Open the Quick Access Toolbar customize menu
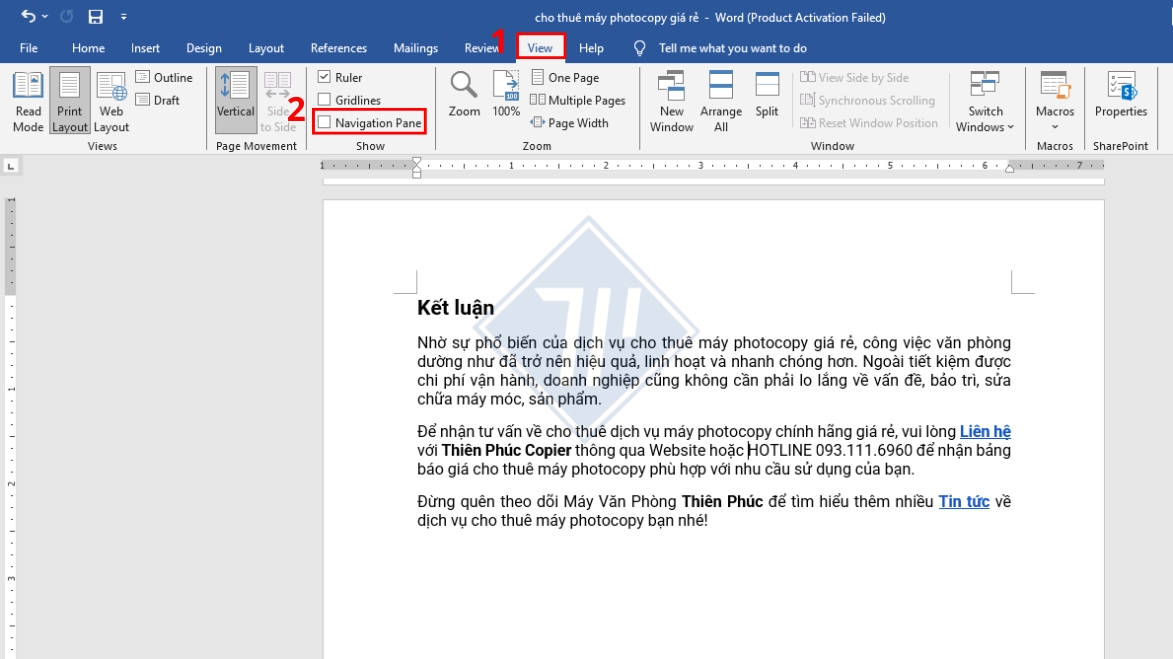The image size is (1173, 659). pyautogui.click(x=122, y=15)
